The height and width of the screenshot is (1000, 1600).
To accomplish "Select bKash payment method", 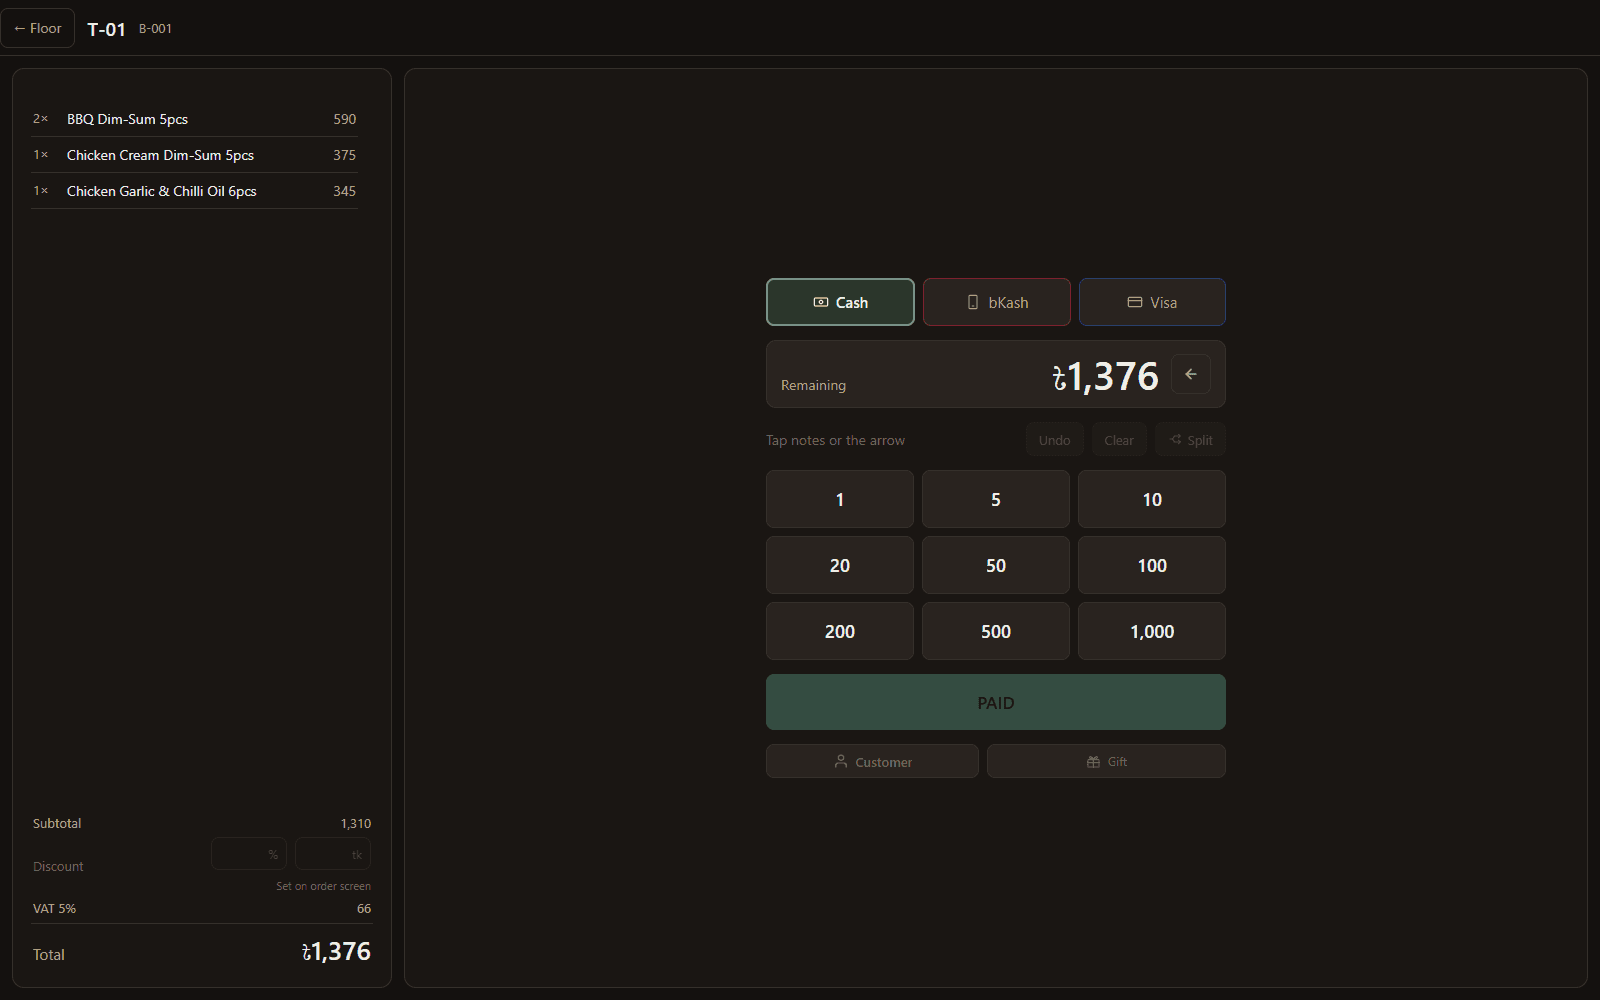I will tap(996, 302).
